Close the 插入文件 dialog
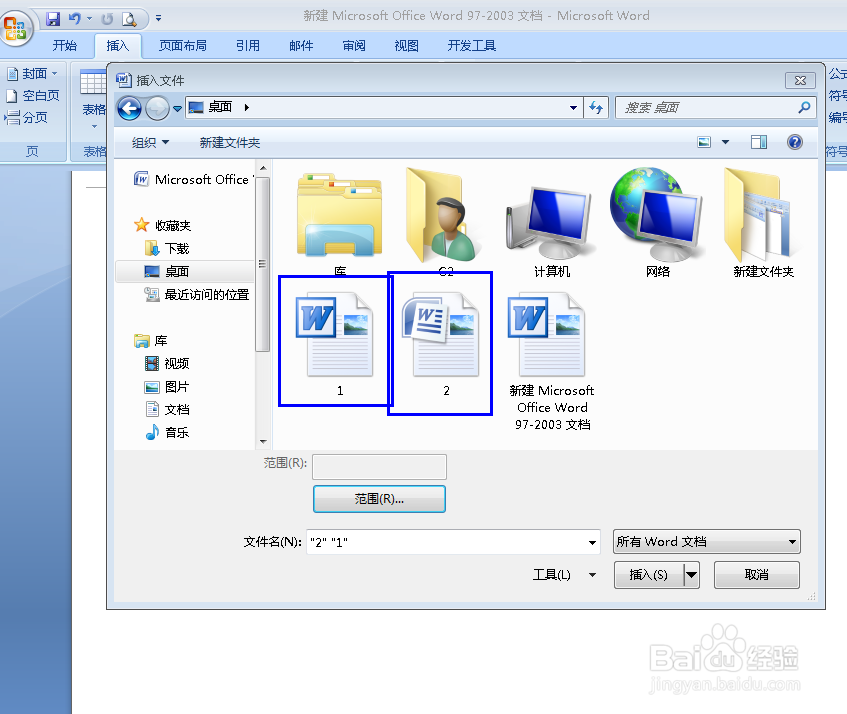The height and width of the screenshot is (714, 847). (x=800, y=80)
